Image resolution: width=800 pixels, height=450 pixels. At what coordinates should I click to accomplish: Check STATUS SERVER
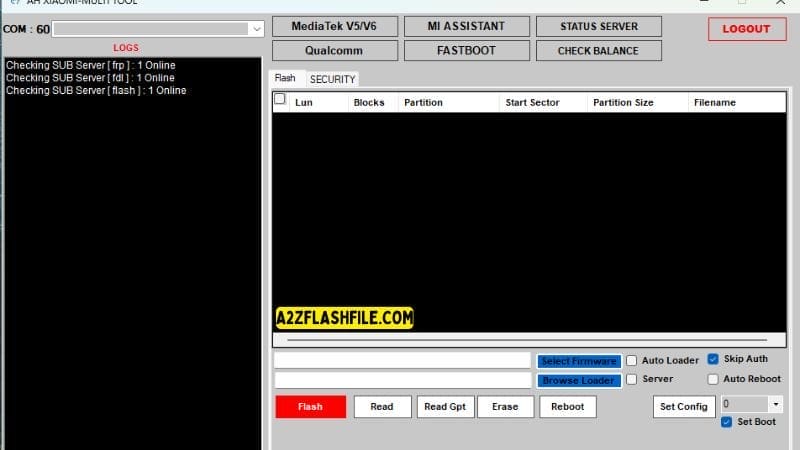pyautogui.click(x=598, y=27)
